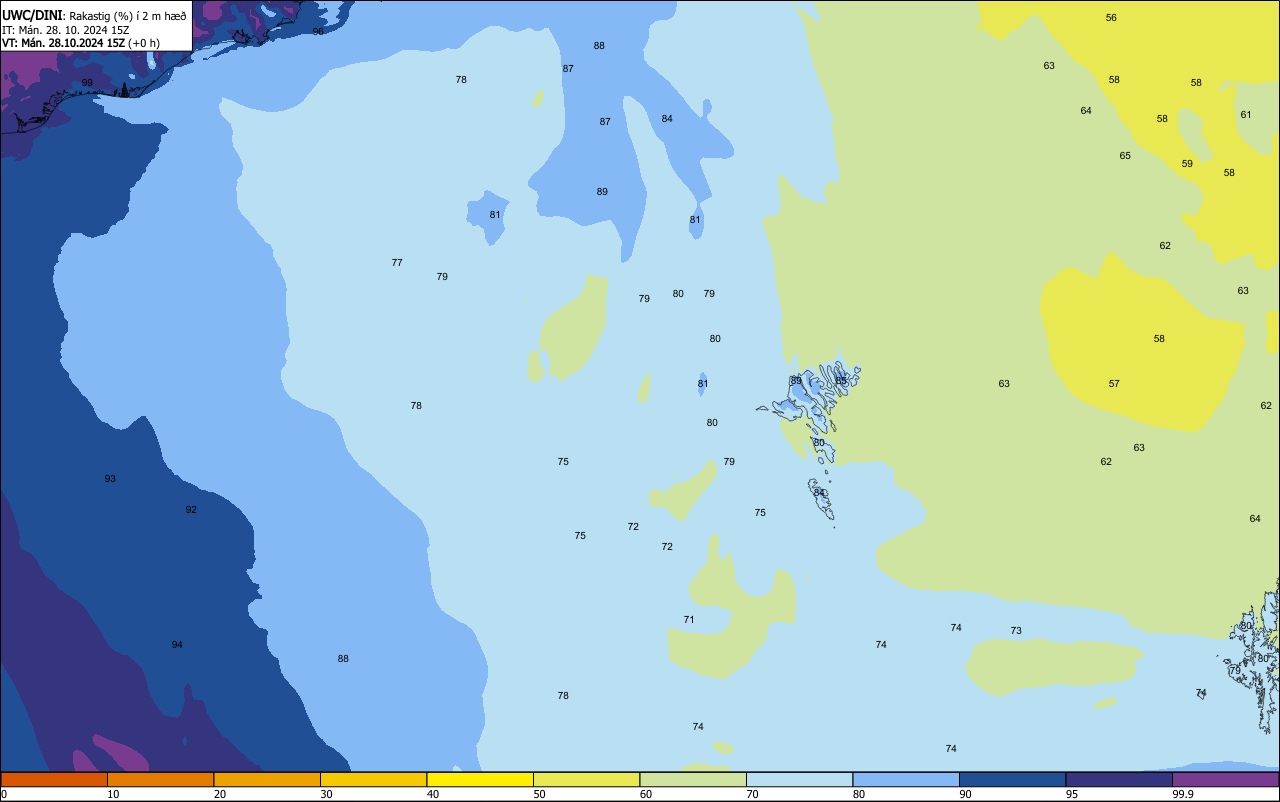Select the orange 10–20 legend color block
Viewport: 1280px width, 802px height.
pos(160,779)
